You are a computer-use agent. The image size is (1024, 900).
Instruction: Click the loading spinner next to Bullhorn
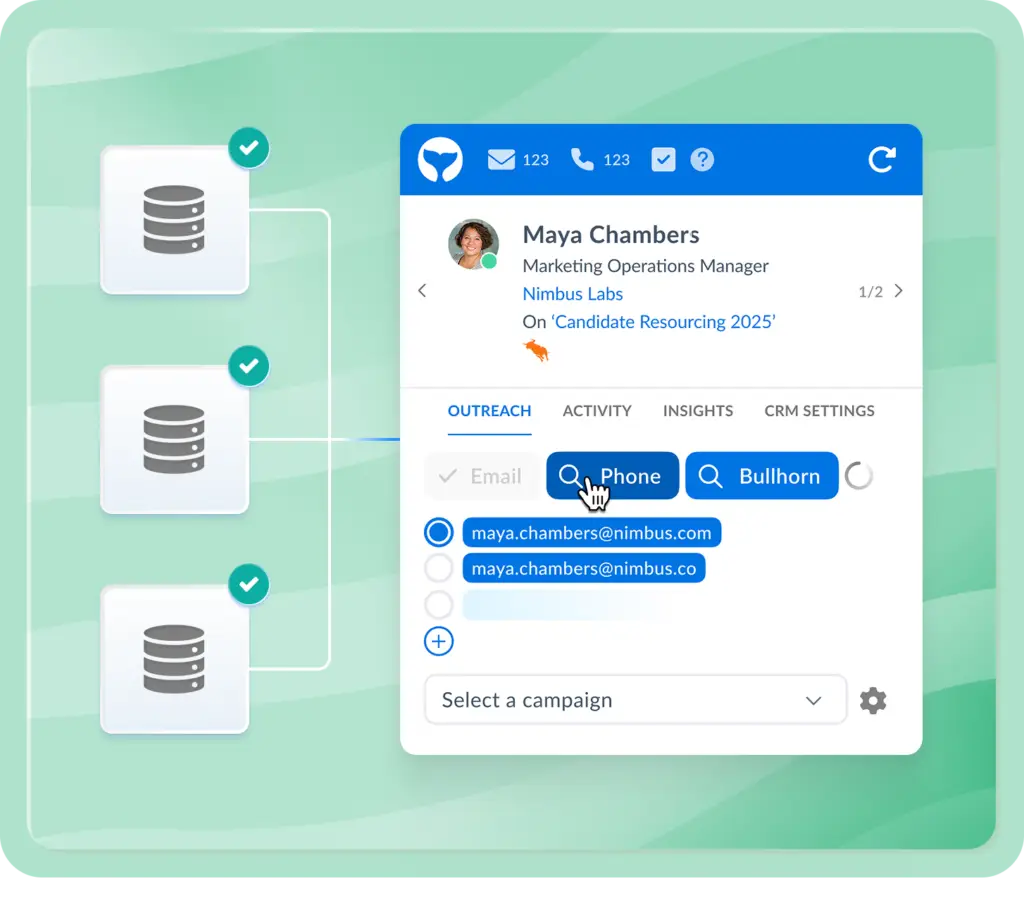click(x=858, y=475)
